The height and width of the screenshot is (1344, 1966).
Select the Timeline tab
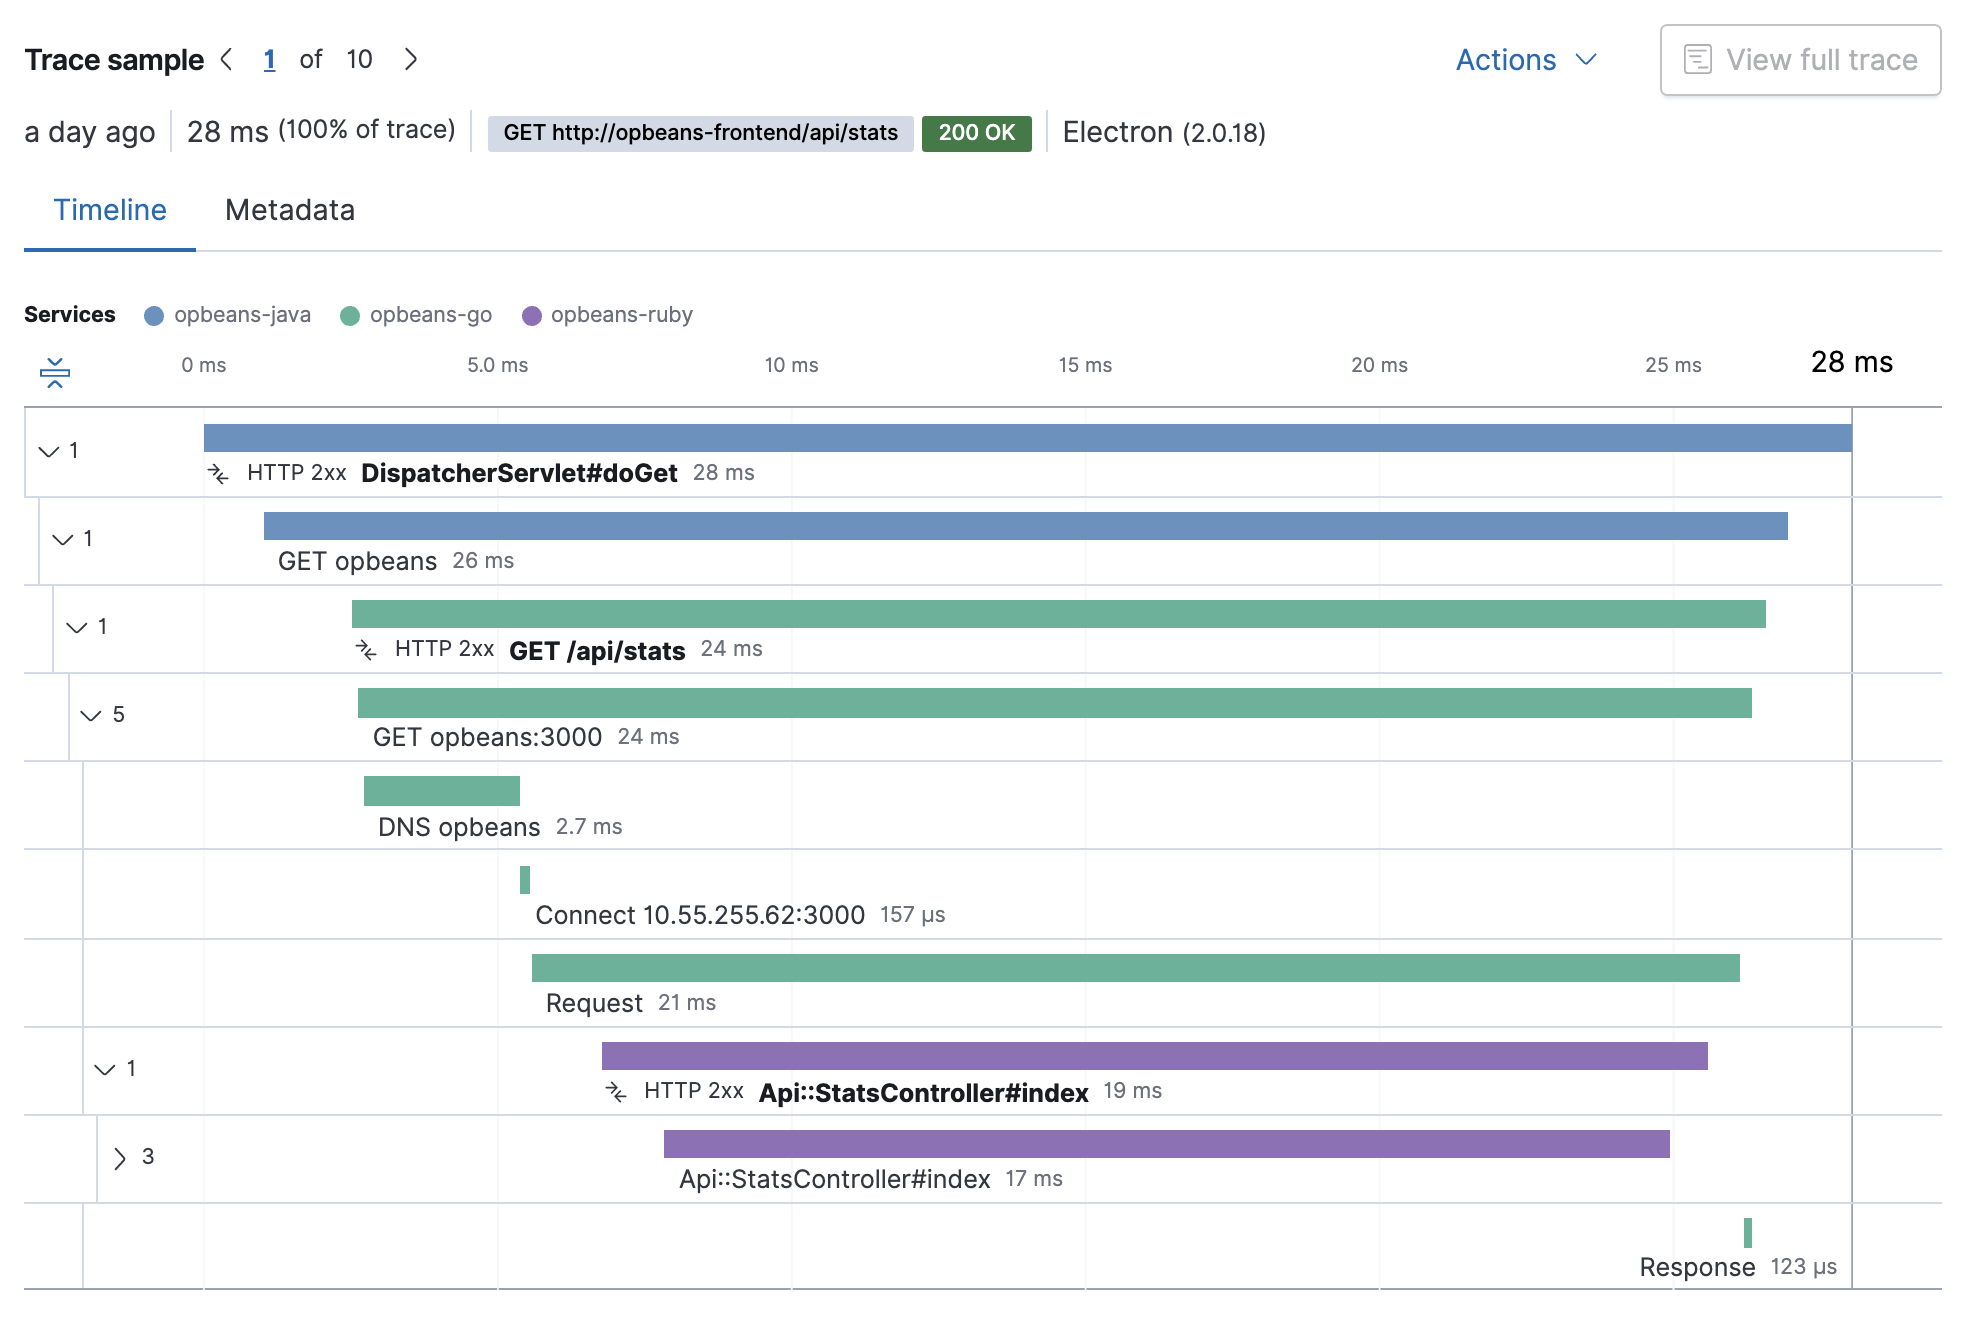pyautogui.click(x=109, y=210)
